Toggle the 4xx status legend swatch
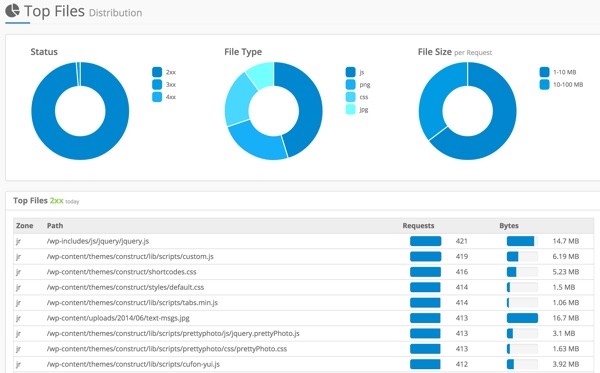 tap(157, 97)
